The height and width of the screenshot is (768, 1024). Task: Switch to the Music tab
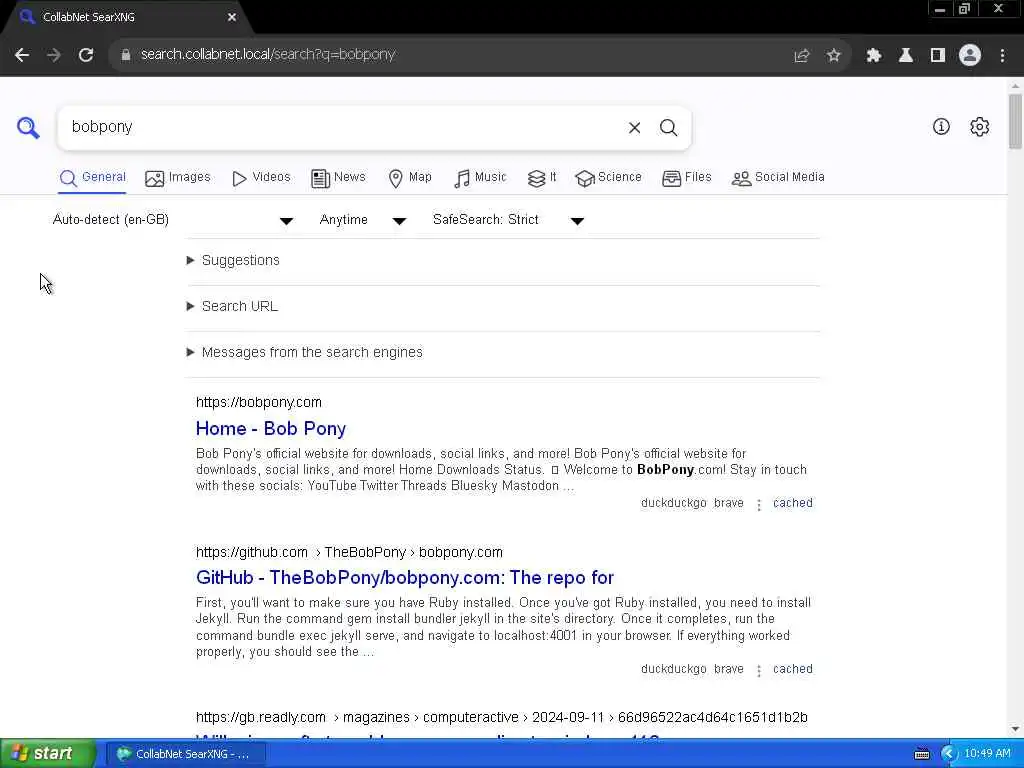click(480, 178)
